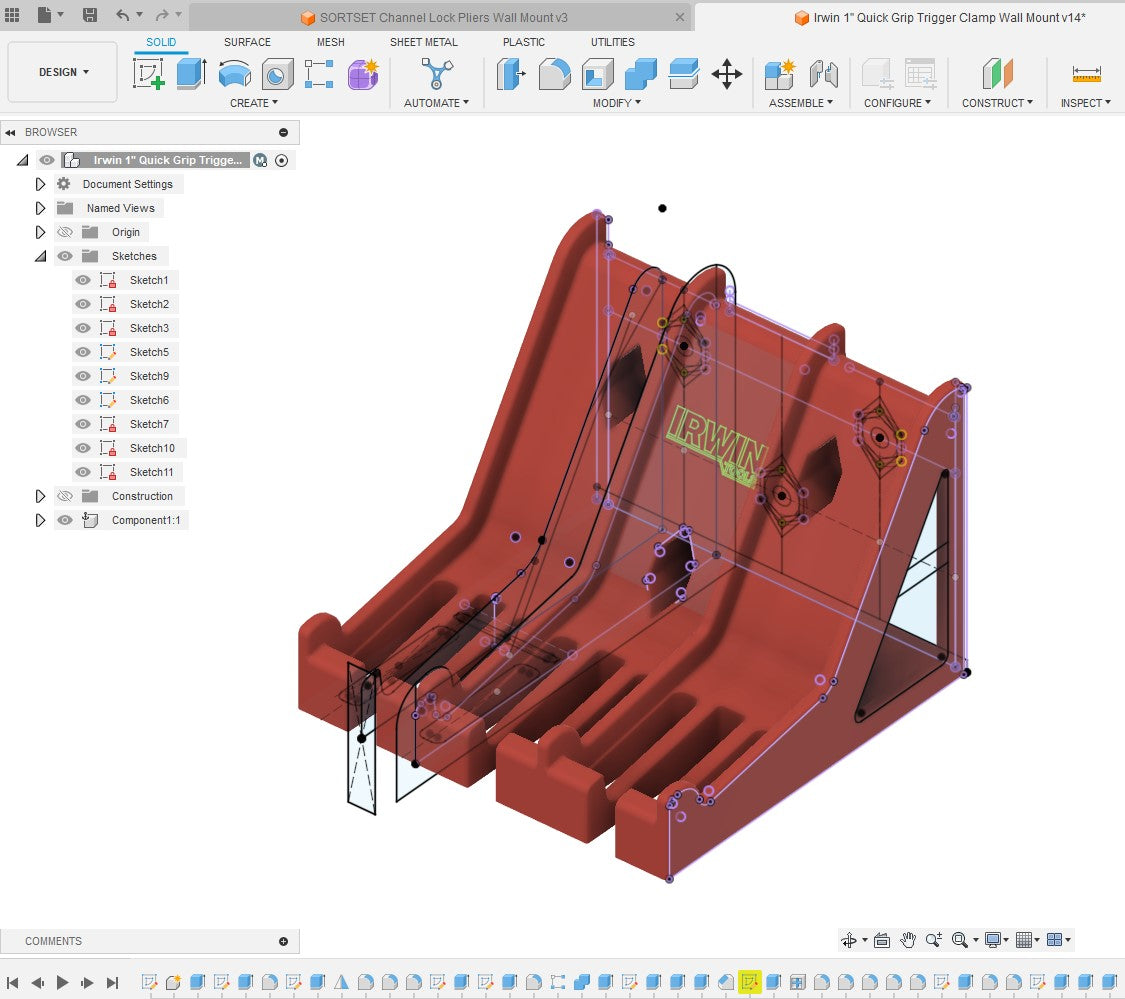Switch to the SHEET METAL tab

click(423, 42)
